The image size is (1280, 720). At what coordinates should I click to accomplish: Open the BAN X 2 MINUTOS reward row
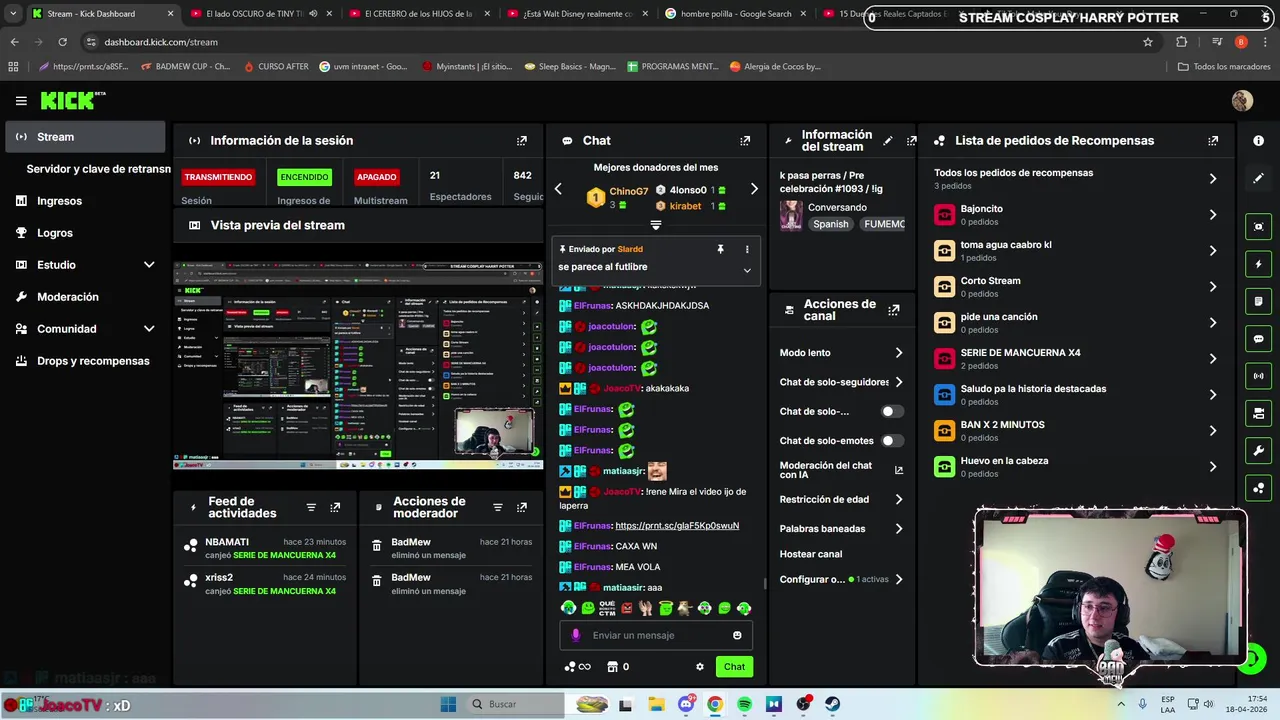pos(1076,431)
